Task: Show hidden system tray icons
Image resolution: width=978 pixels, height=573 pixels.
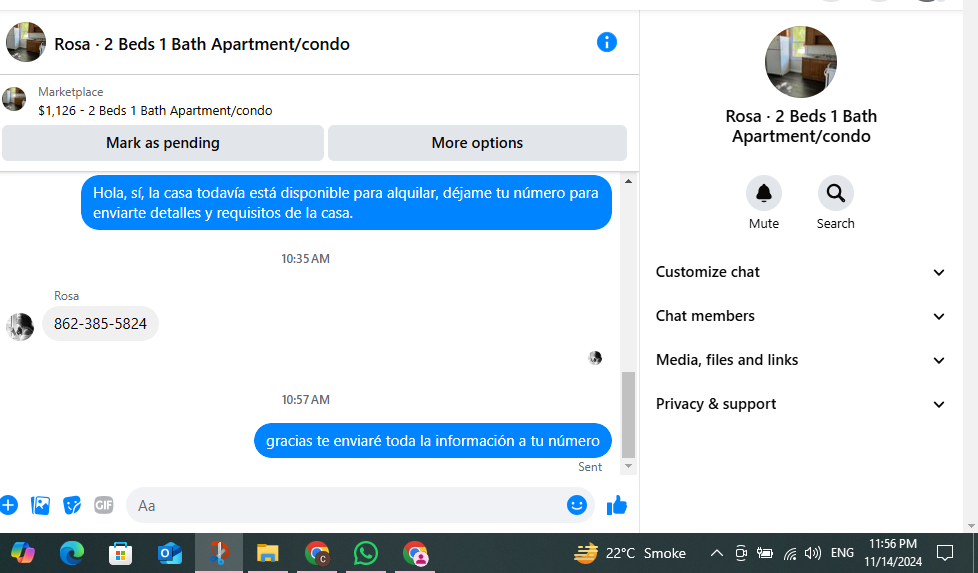Action: click(x=717, y=553)
